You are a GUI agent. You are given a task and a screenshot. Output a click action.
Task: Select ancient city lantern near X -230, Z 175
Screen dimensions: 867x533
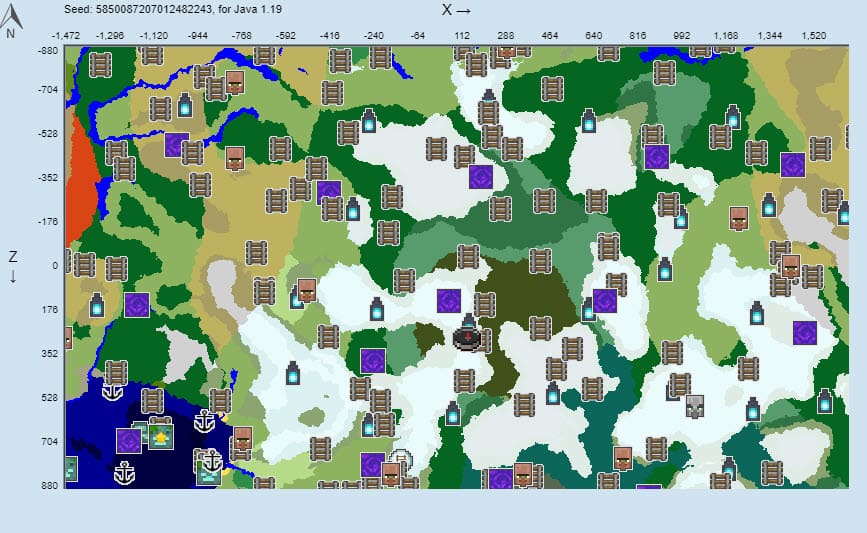point(377,309)
